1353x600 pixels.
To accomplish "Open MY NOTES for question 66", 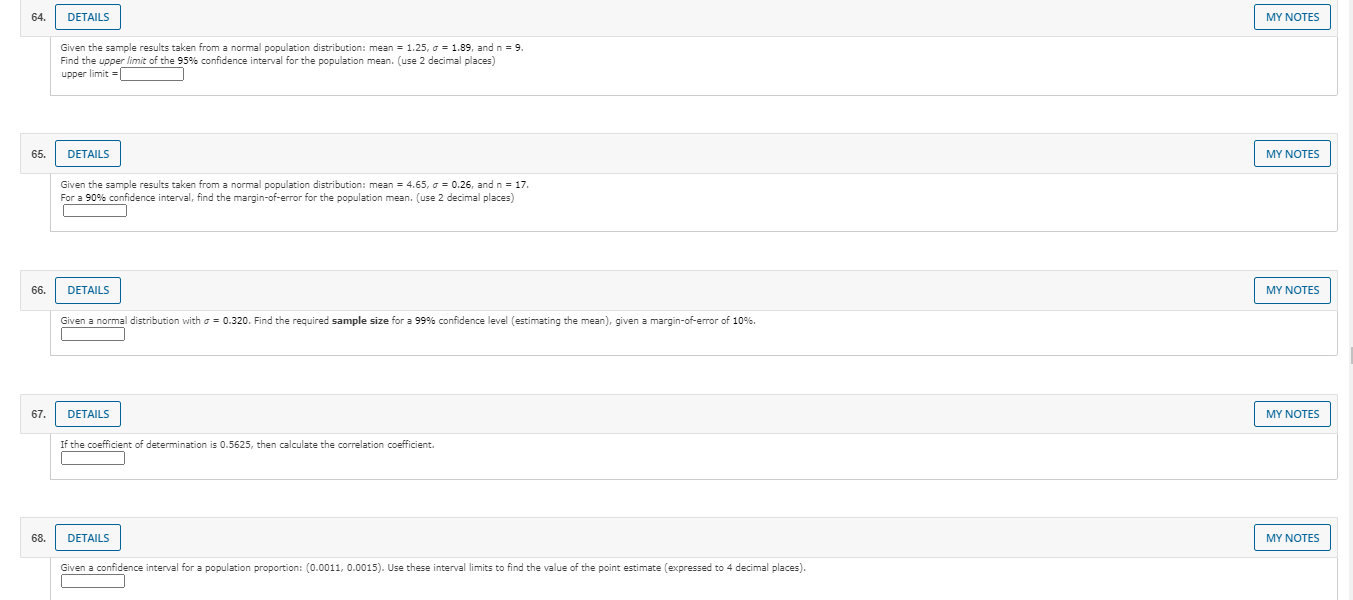I will point(1292,289).
